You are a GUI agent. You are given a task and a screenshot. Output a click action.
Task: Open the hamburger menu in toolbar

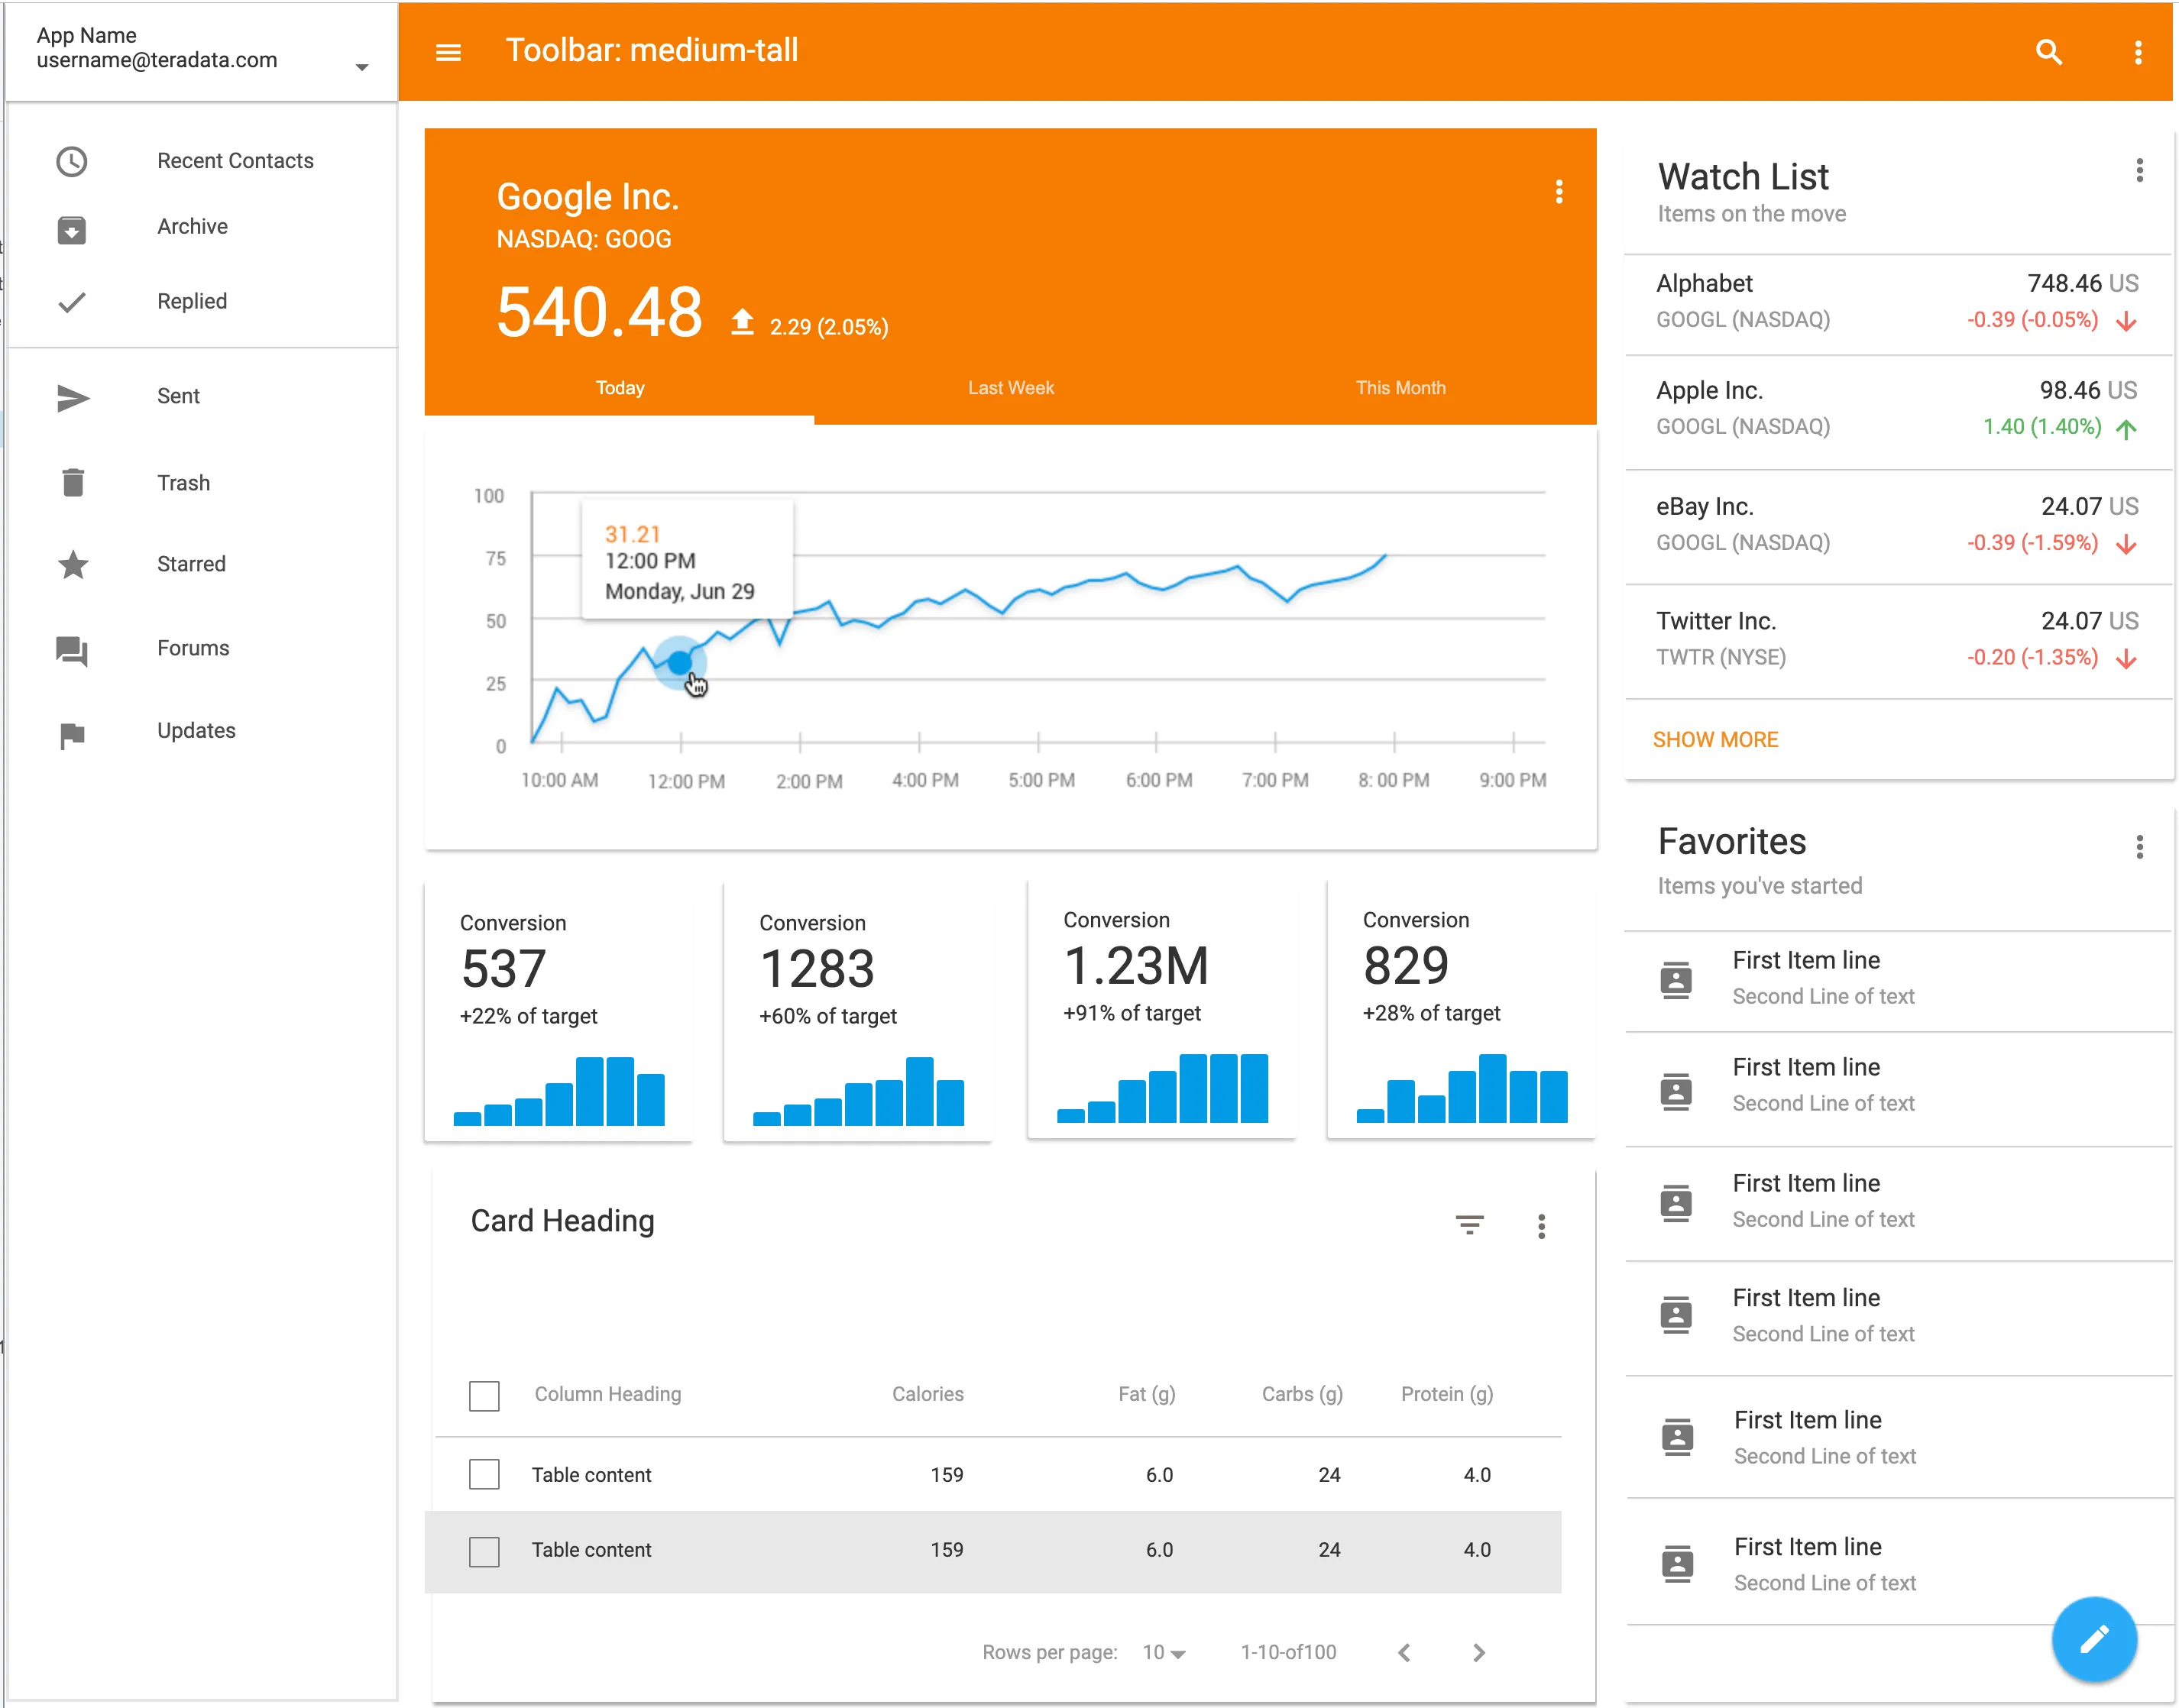[x=448, y=52]
